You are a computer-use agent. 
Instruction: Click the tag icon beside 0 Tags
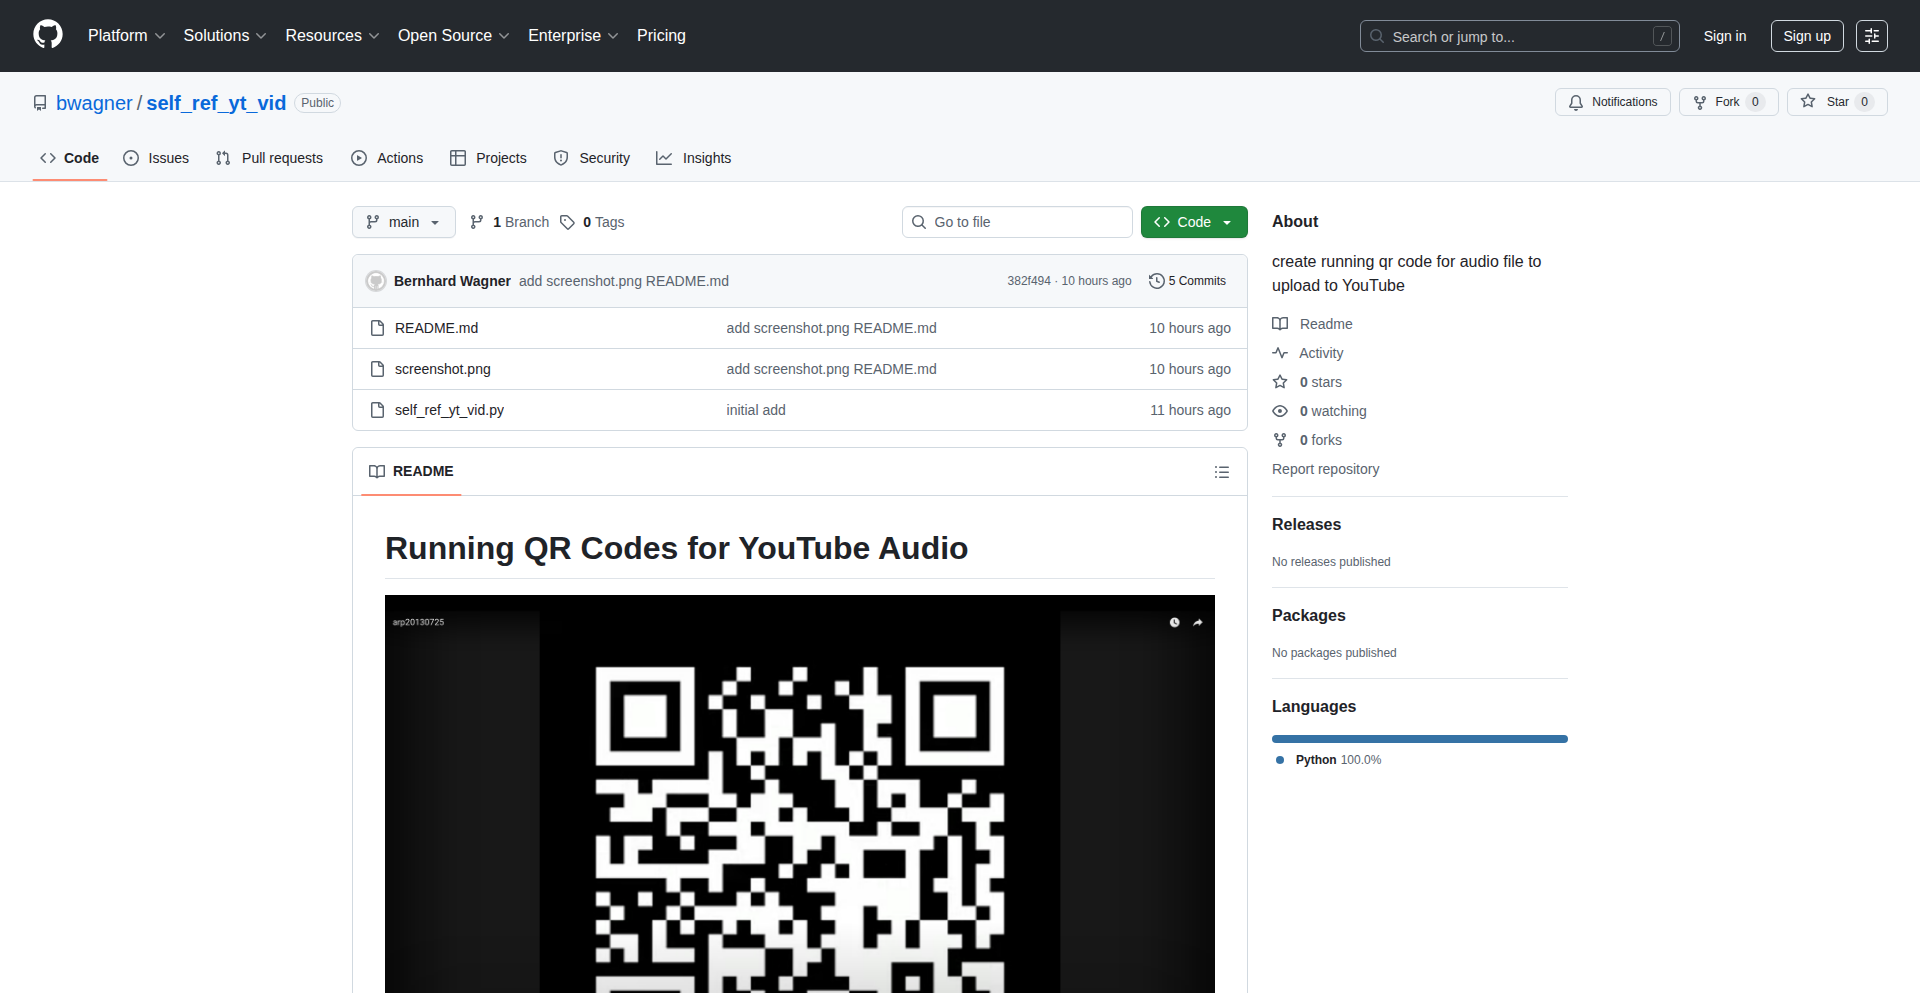tap(567, 222)
